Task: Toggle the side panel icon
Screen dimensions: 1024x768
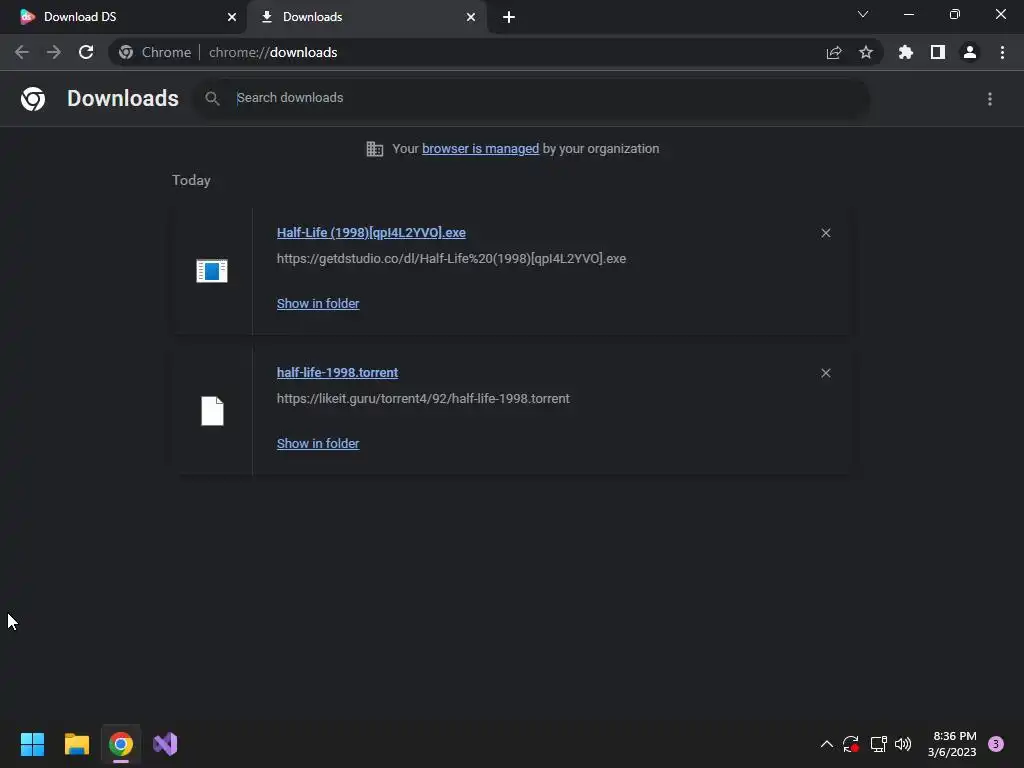Action: click(938, 52)
